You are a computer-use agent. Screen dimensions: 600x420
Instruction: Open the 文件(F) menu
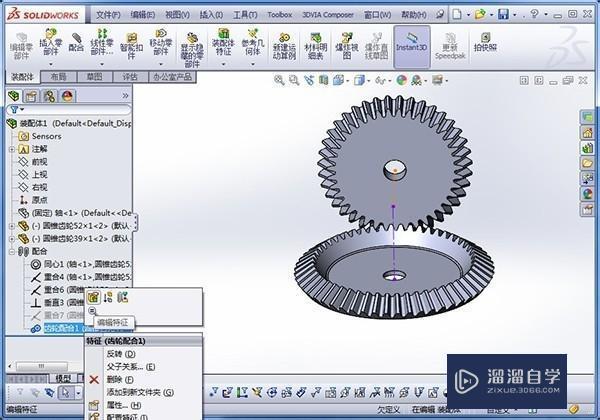pyautogui.click(x=108, y=15)
